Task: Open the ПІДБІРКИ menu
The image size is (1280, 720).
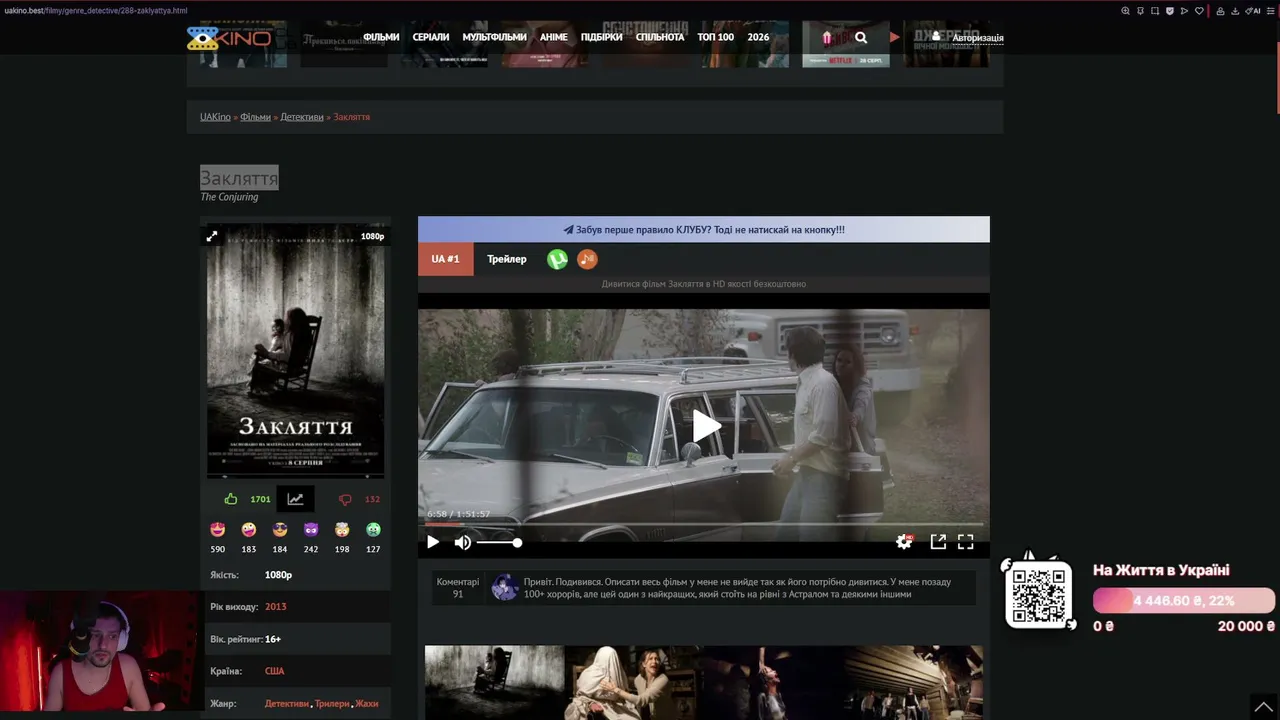Action: 601,37
